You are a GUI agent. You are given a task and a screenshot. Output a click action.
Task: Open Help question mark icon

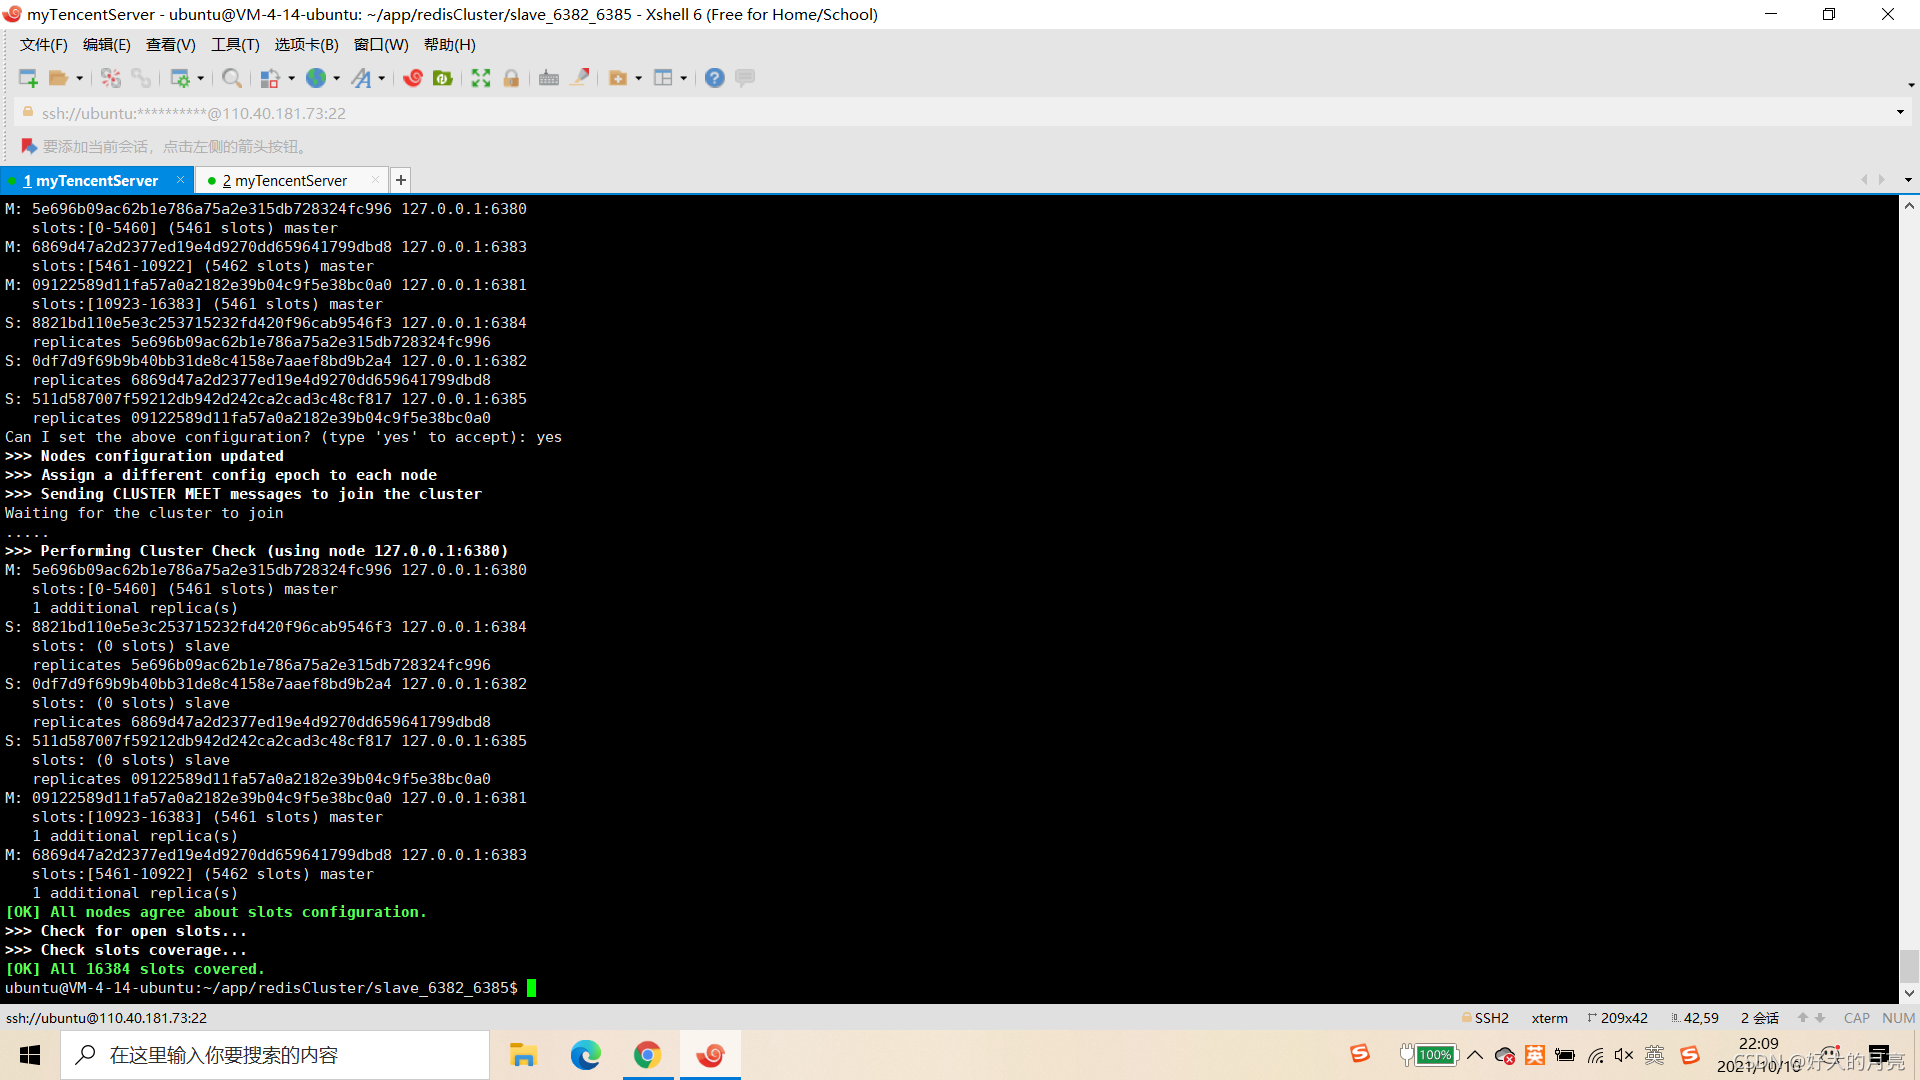click(x=715, y=78)
